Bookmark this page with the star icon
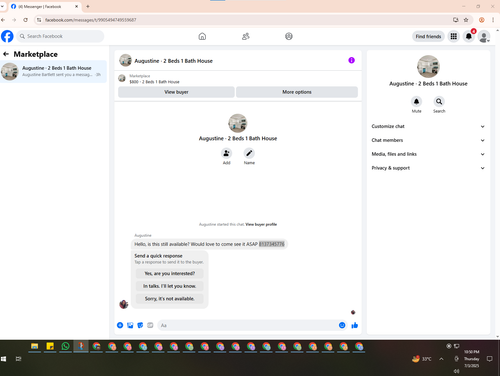Screen dimensions: 500x376 (466, 20)
